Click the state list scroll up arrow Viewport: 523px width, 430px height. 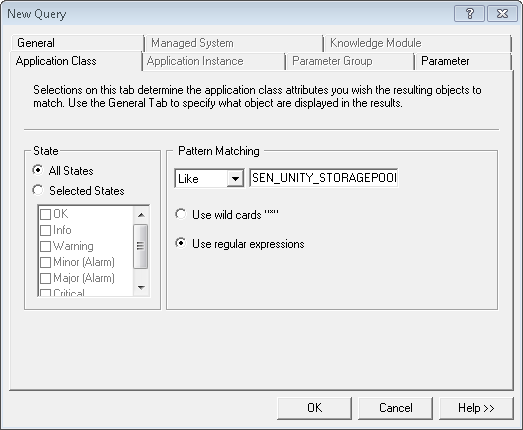tap(141, 215)
